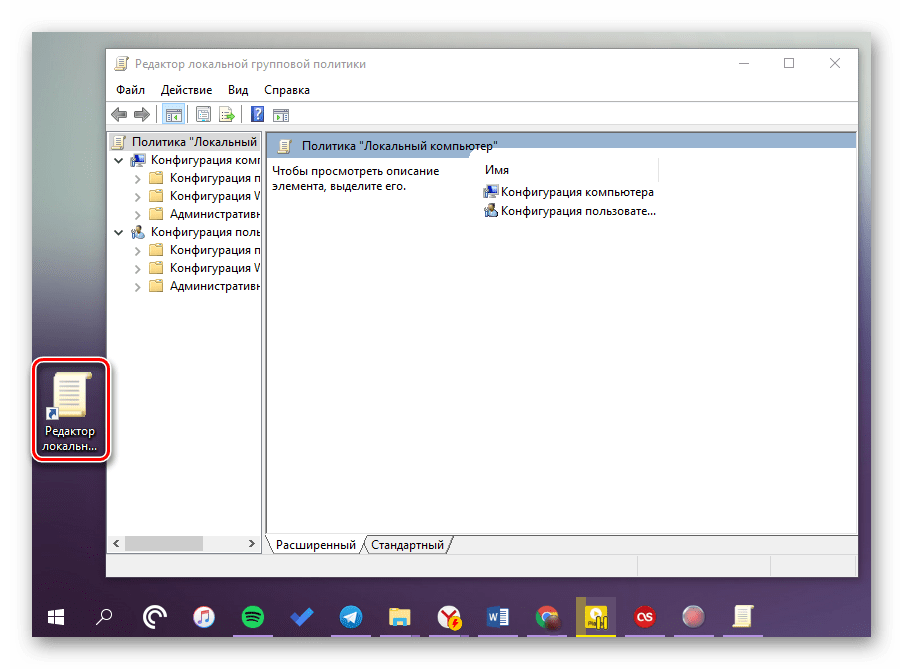Open the desktop shortcut Редактор локальн...

pos(70,410)
